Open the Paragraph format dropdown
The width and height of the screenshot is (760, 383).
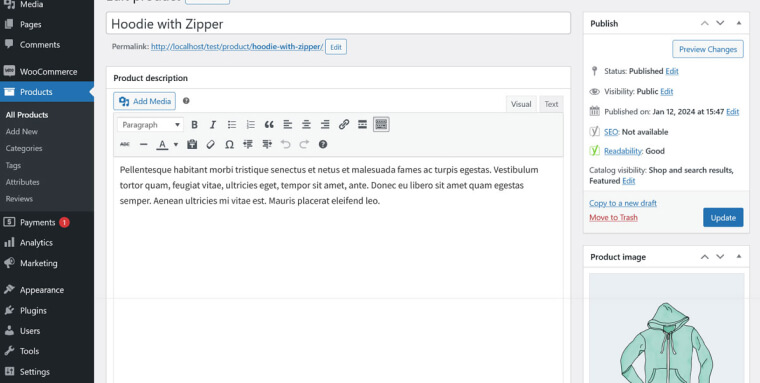pyautogui.click(x=150, y=125)
